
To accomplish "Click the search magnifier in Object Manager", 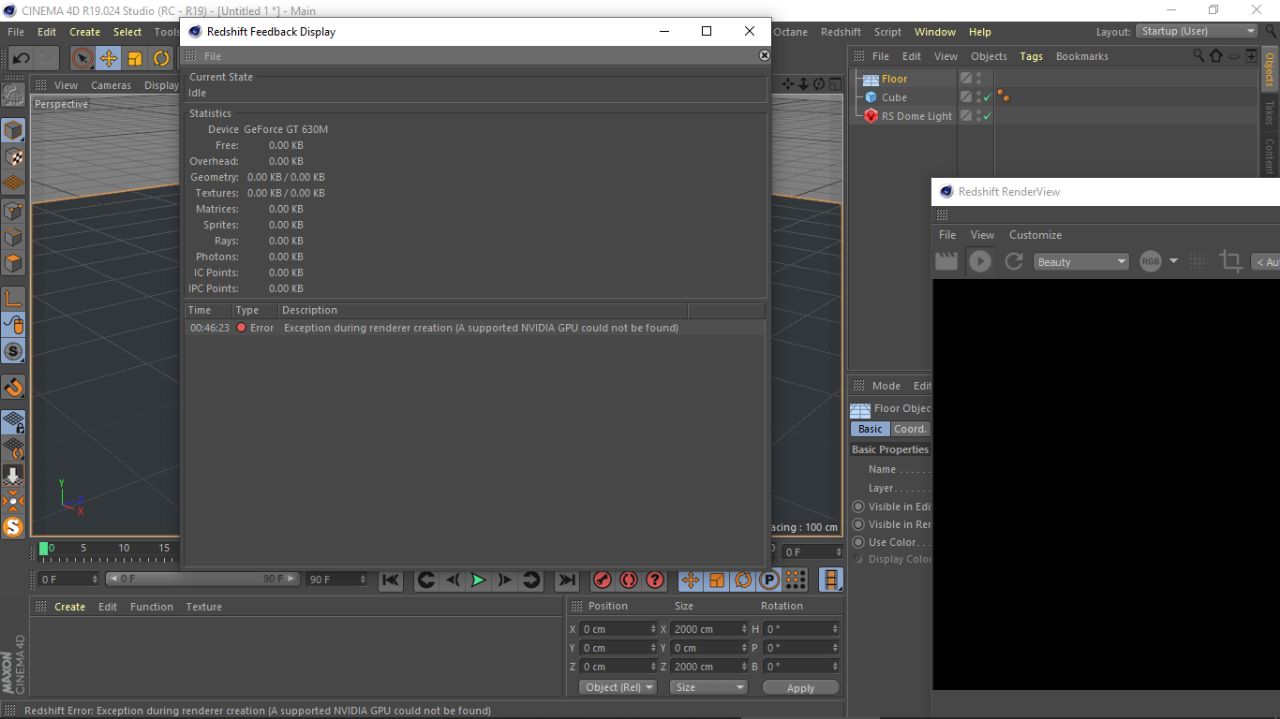I will point(1199,56).
